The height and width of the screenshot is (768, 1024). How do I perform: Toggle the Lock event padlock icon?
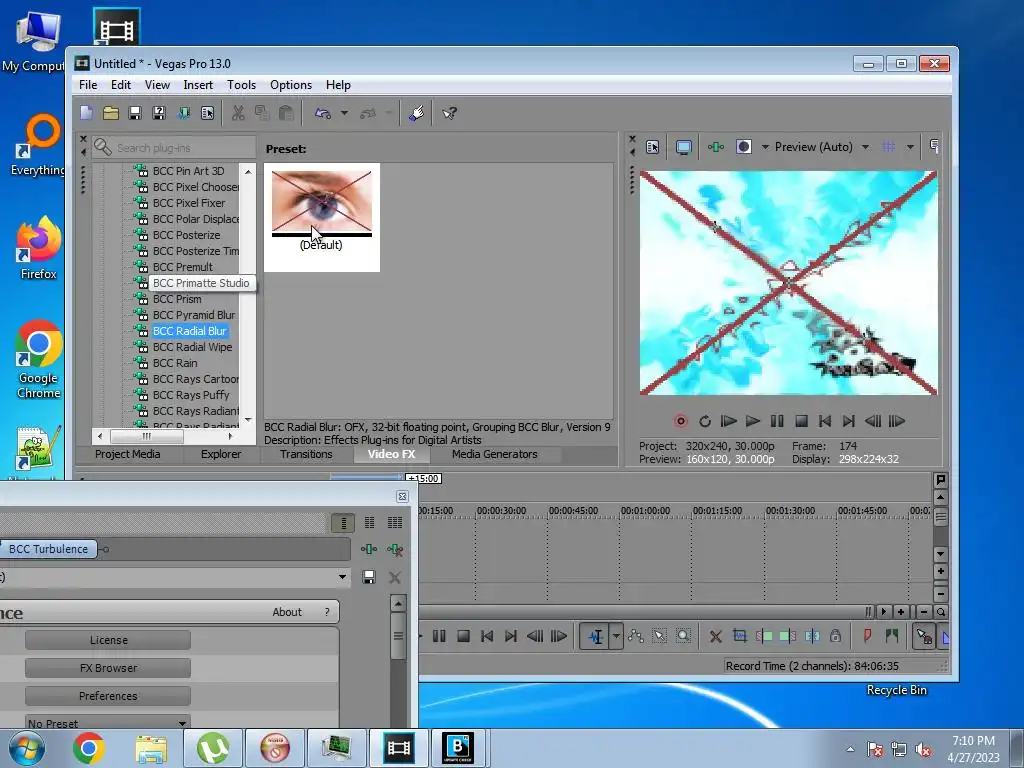835,636
